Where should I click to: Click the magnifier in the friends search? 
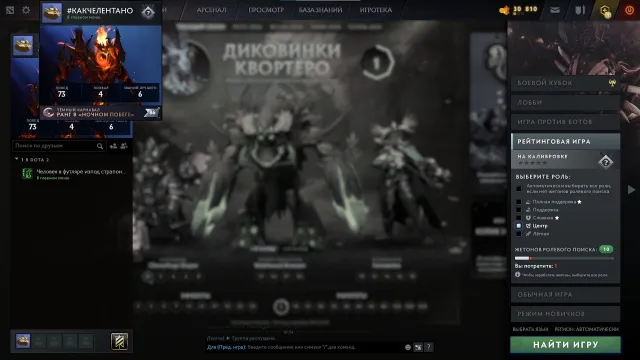point(100,146)
